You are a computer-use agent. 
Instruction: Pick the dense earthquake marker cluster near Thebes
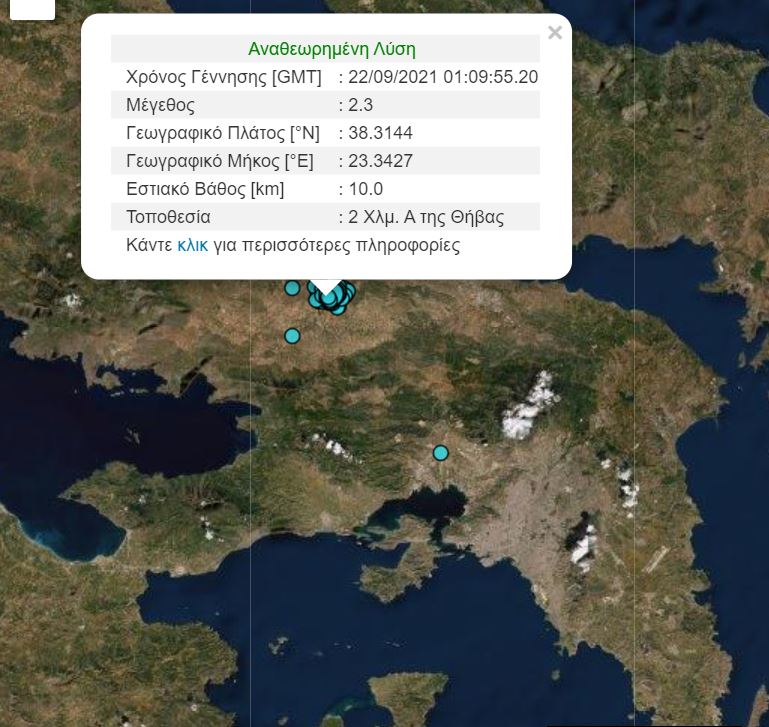334,297
